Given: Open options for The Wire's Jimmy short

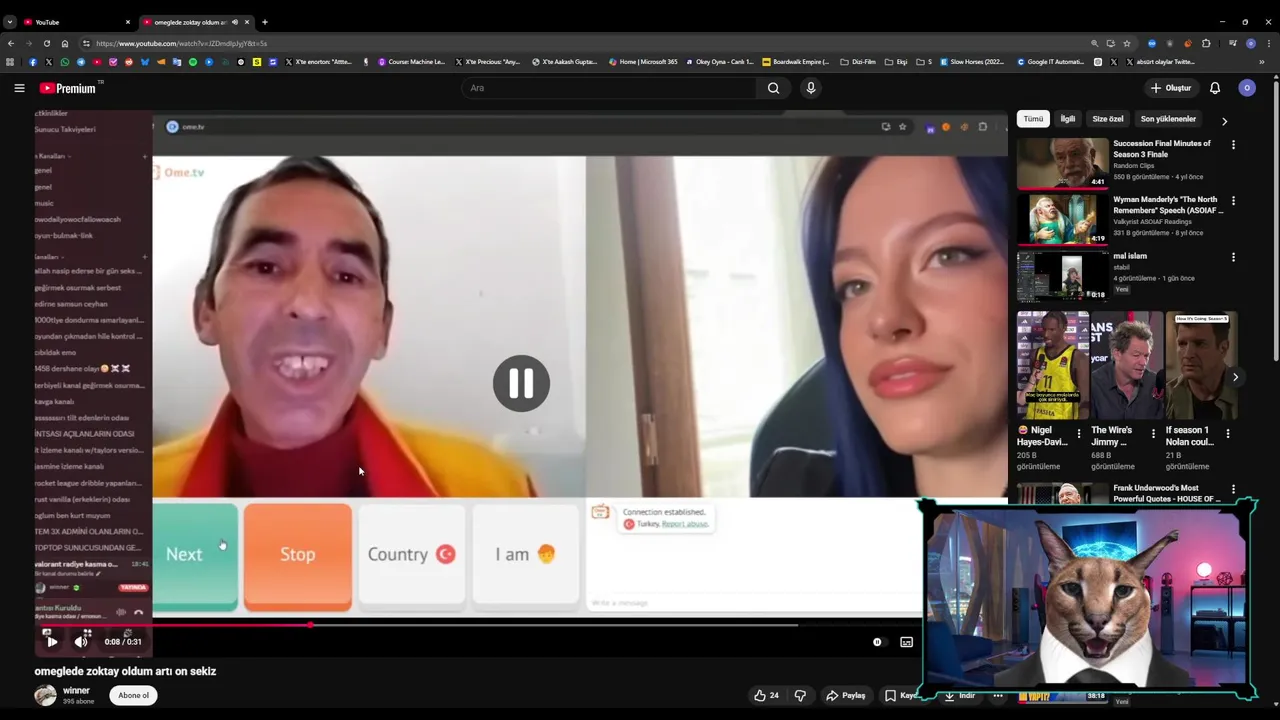Looking at the screenshot, I should tap(1153, 434).
